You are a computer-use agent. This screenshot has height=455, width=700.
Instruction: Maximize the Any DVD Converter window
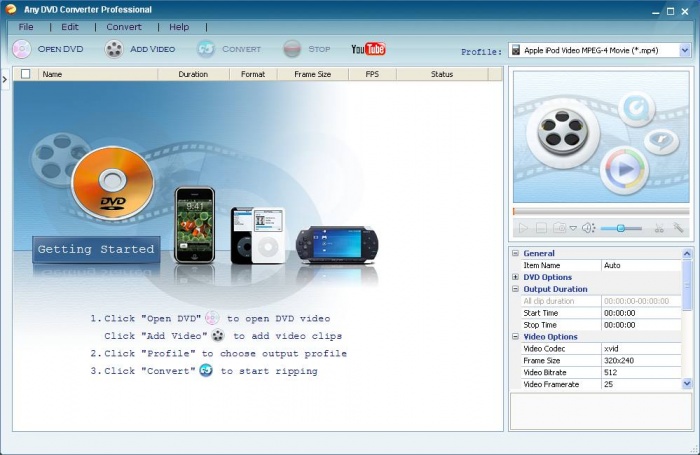click(x=671, y=12)
